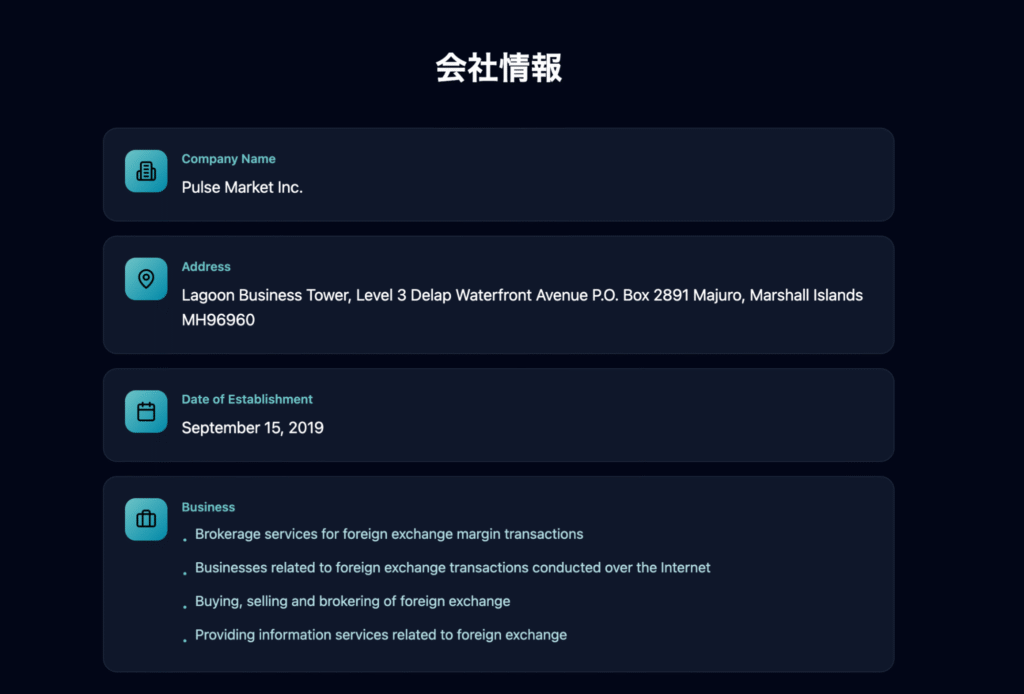The width and height of the screenshot is (1024, 694).
Task: Click the 会社情報 page heading
Action: pos(498,68)
